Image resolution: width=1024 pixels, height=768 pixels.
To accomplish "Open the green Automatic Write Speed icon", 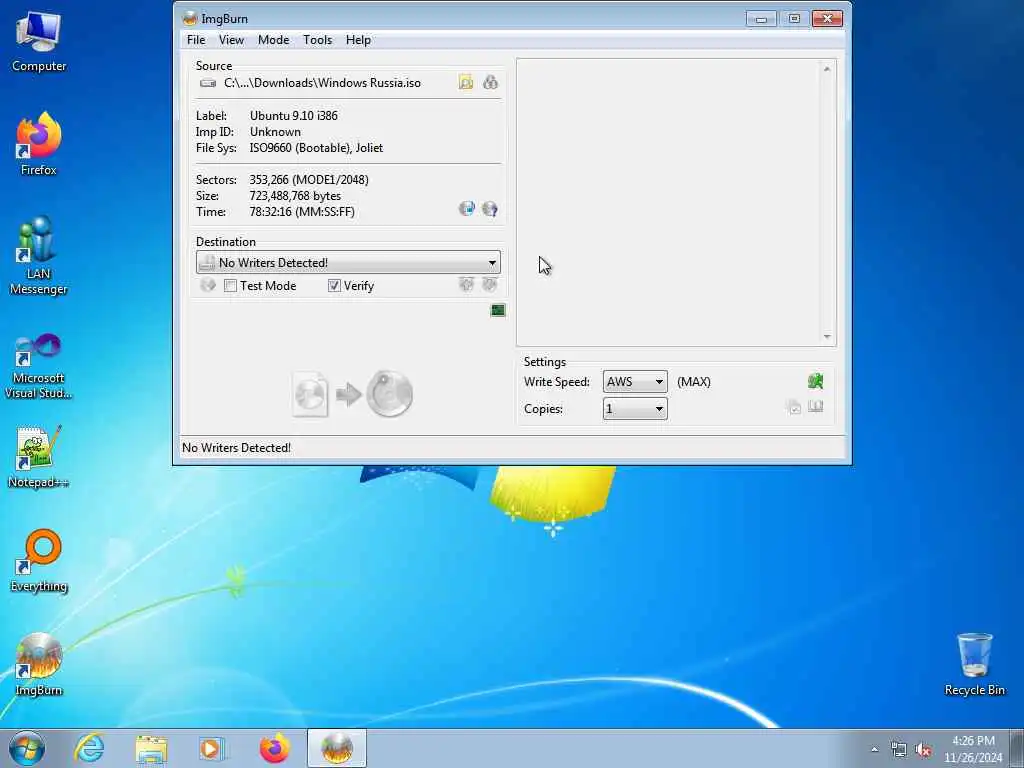I will point(815,381).
